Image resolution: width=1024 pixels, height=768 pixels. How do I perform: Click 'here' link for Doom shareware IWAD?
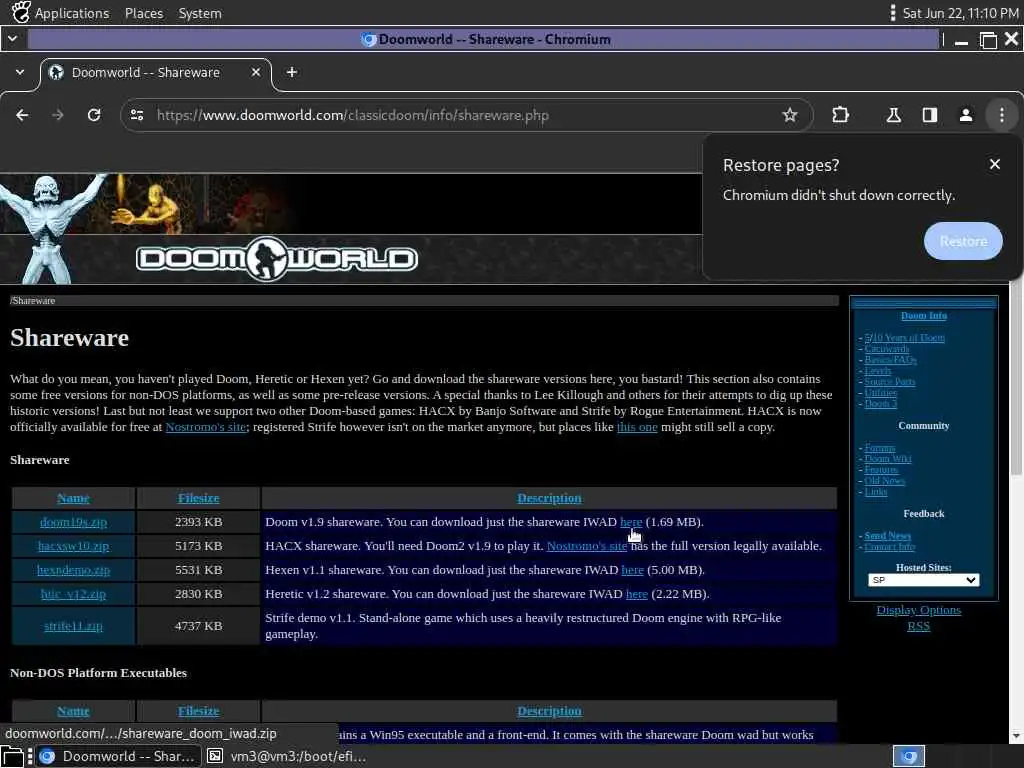(631, 522)
